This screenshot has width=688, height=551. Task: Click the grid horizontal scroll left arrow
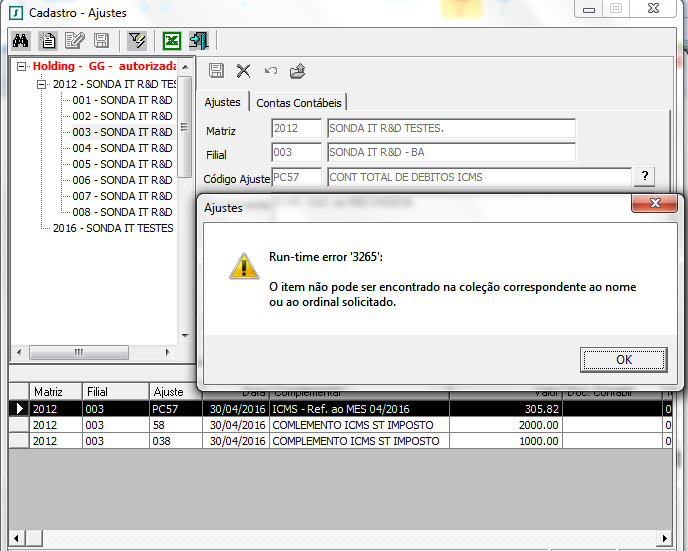(x=17, y=538)
